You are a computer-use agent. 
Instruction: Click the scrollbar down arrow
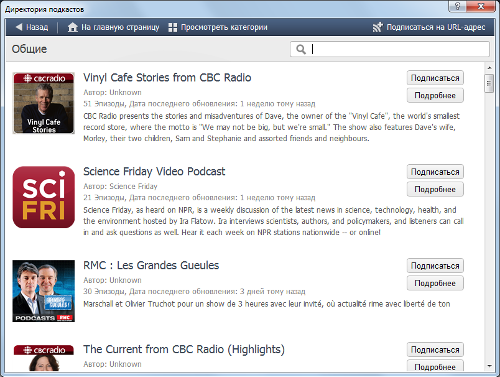[x=489, y=366]
